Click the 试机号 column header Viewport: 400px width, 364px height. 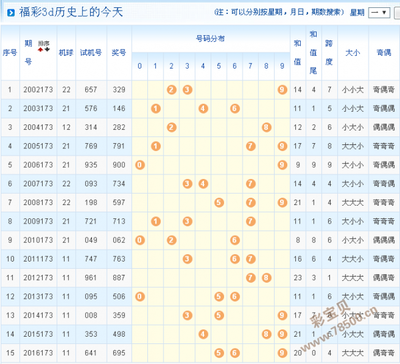pos(91,52)
